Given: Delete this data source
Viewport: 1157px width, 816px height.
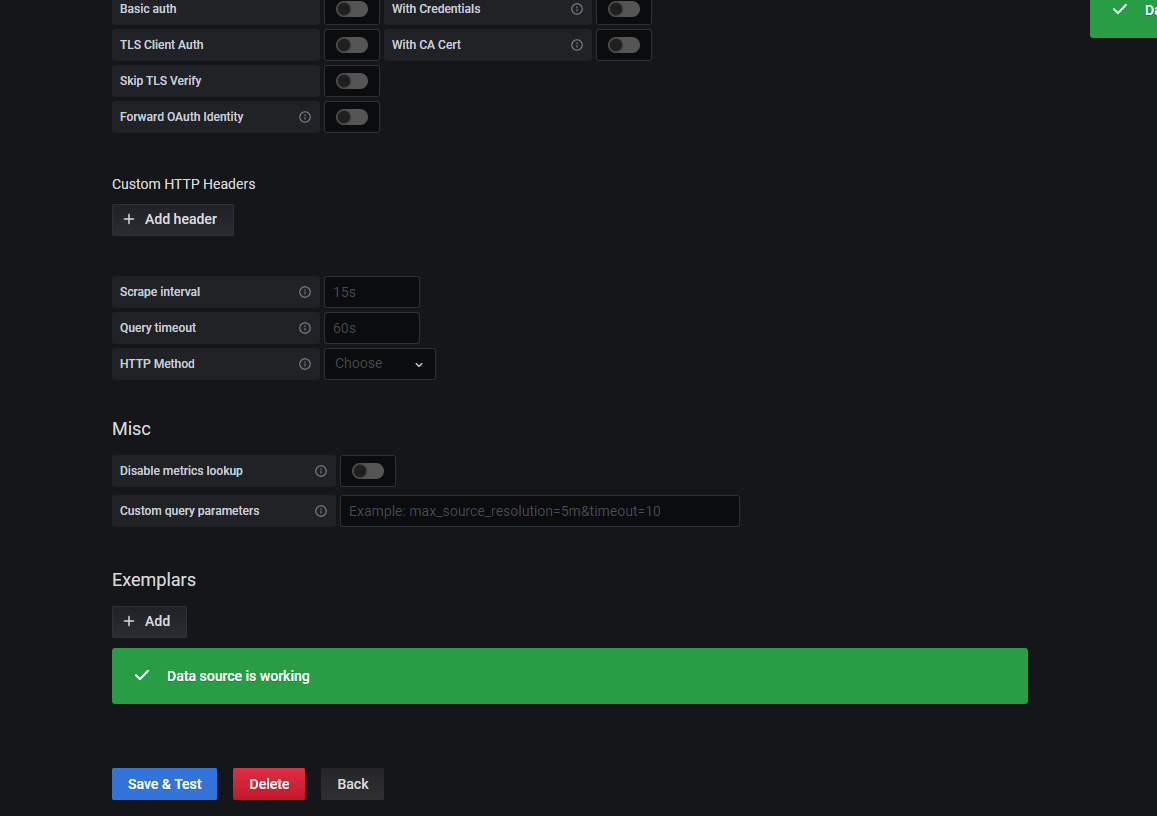Looking at the screenshot, I should [x=269, y=784].
